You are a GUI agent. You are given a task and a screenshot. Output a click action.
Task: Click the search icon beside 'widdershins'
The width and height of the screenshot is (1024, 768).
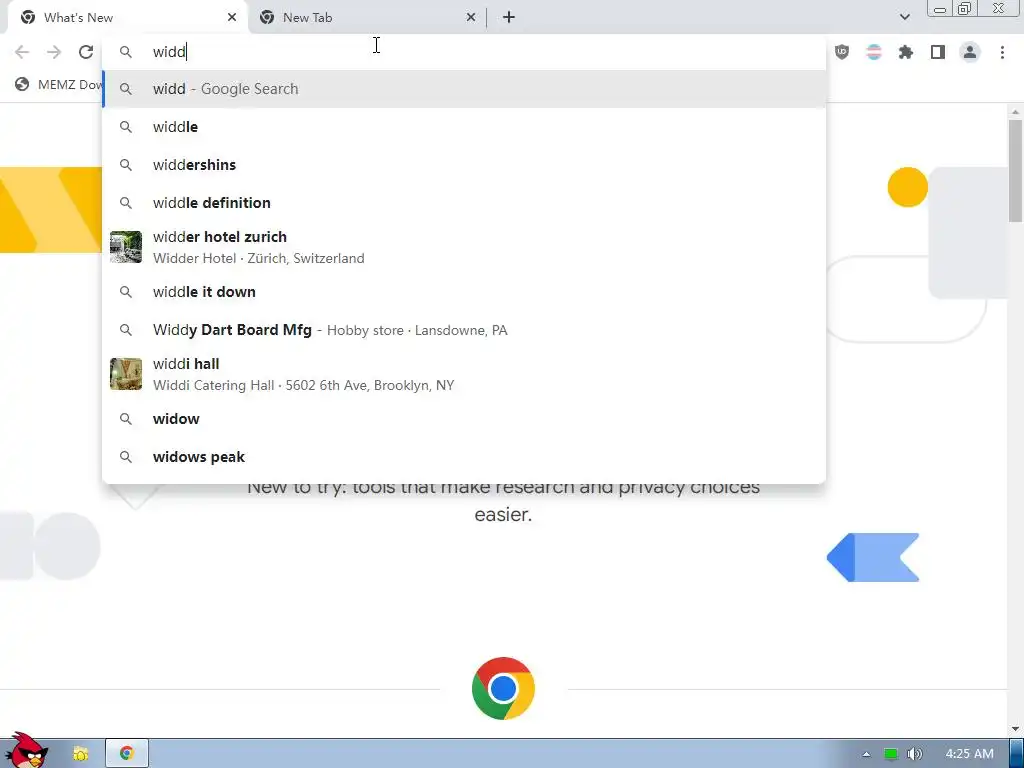(126, 165)
